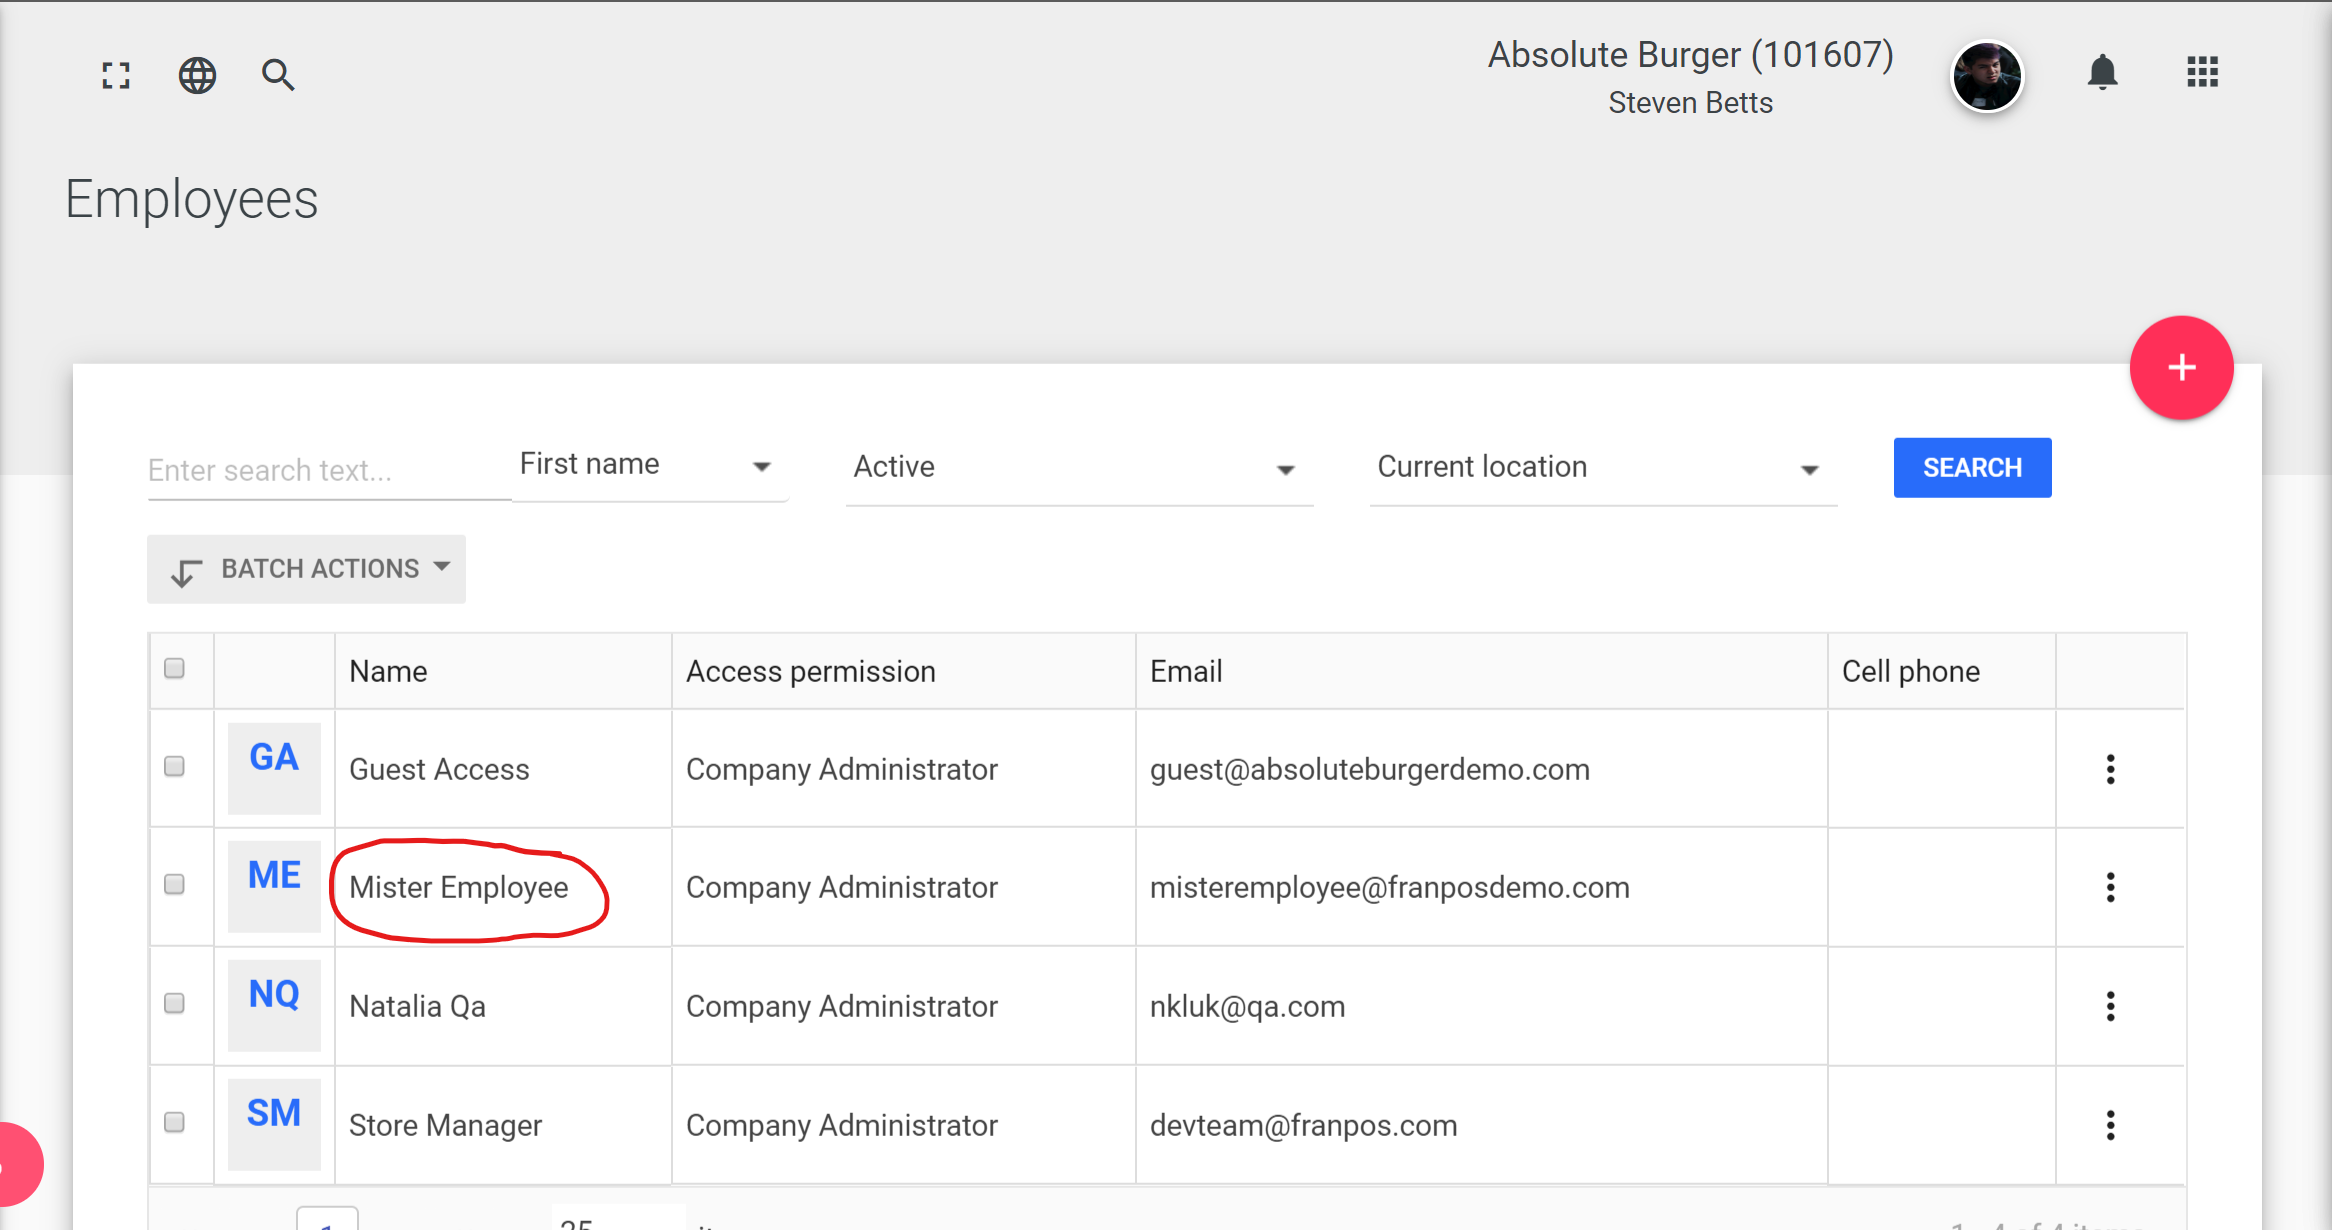The image size is (2332, 1230).
Task: Open kebab menu for Natalia Qa
Action: pos(2110,1006)
